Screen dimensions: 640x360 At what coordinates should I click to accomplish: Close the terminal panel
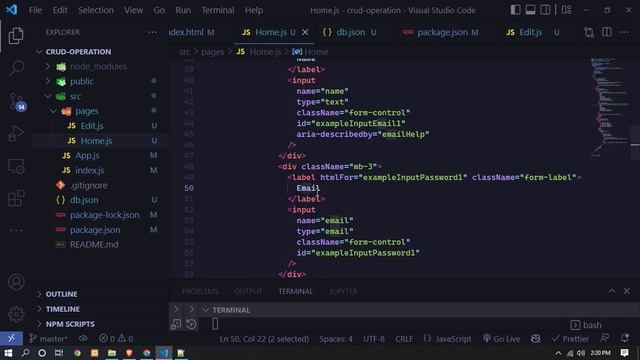click(x=627, y=291)
